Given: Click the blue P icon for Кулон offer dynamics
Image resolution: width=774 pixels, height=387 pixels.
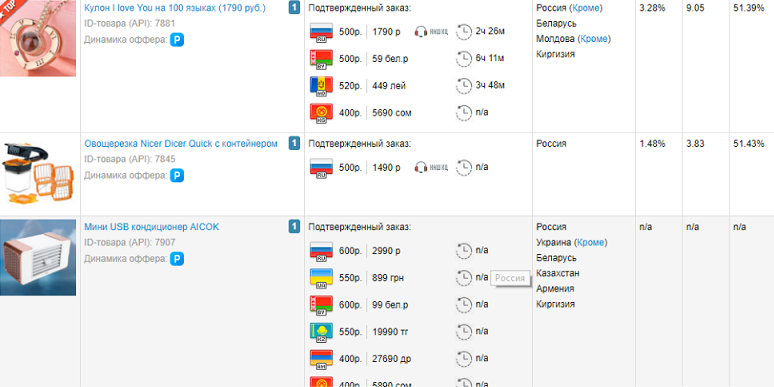Looking at the screenshot, I should click(x=177, y=40).
